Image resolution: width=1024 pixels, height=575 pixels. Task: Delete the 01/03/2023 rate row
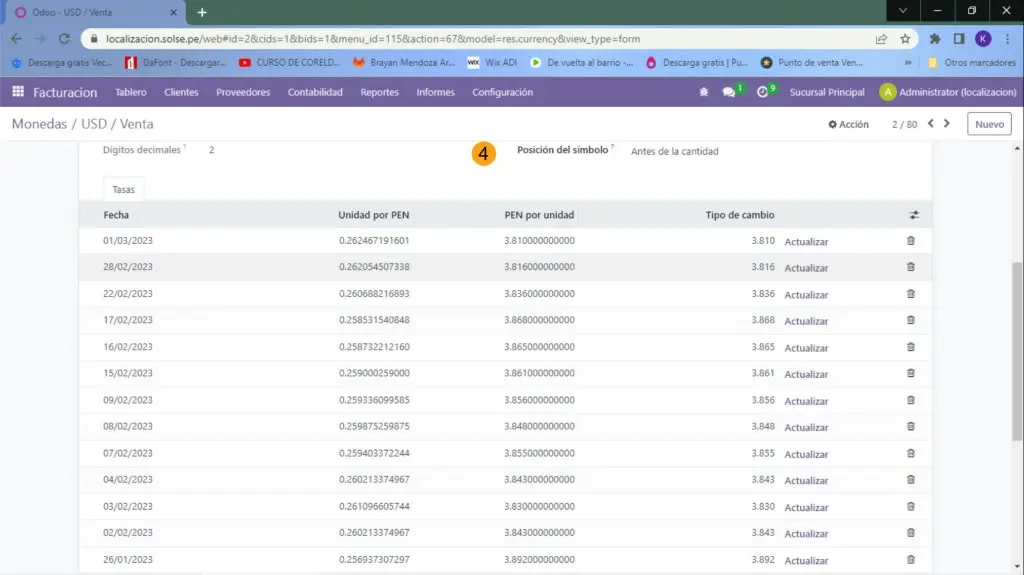coord(910,241)
